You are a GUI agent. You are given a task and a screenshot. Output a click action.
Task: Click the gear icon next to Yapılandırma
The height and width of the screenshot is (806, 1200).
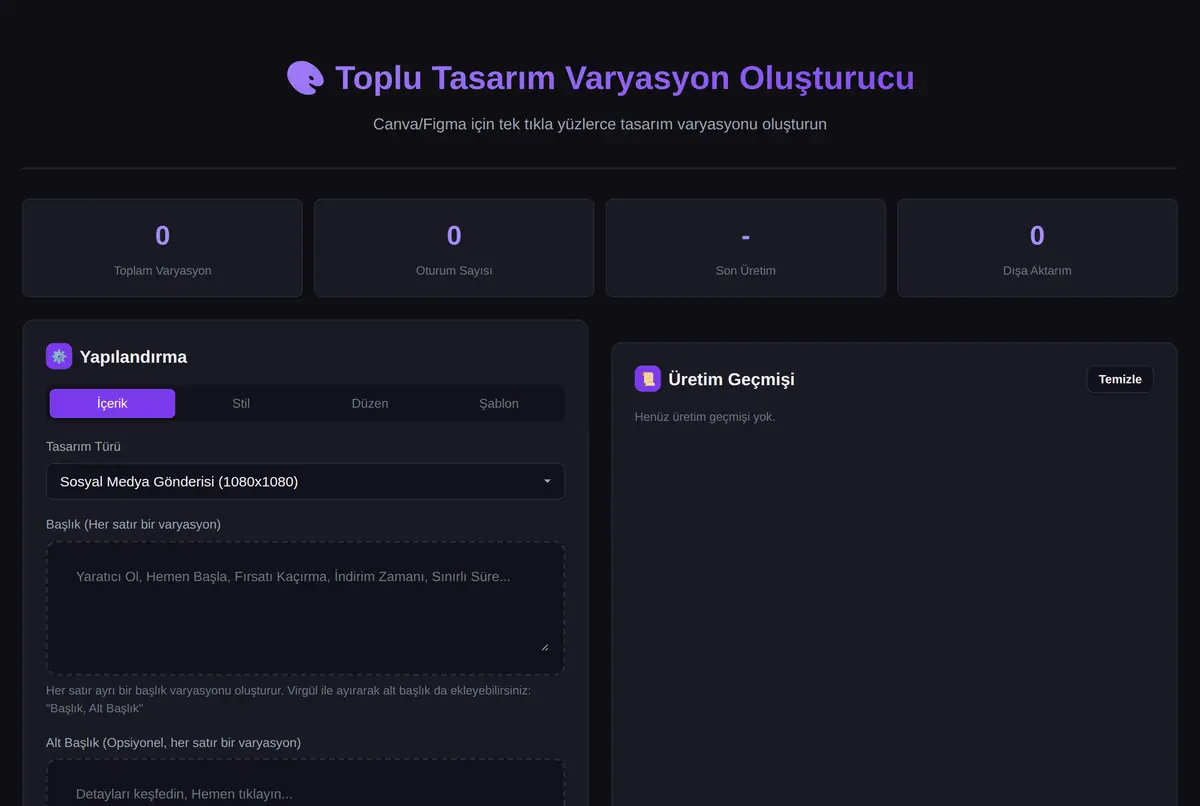(59, 356)
